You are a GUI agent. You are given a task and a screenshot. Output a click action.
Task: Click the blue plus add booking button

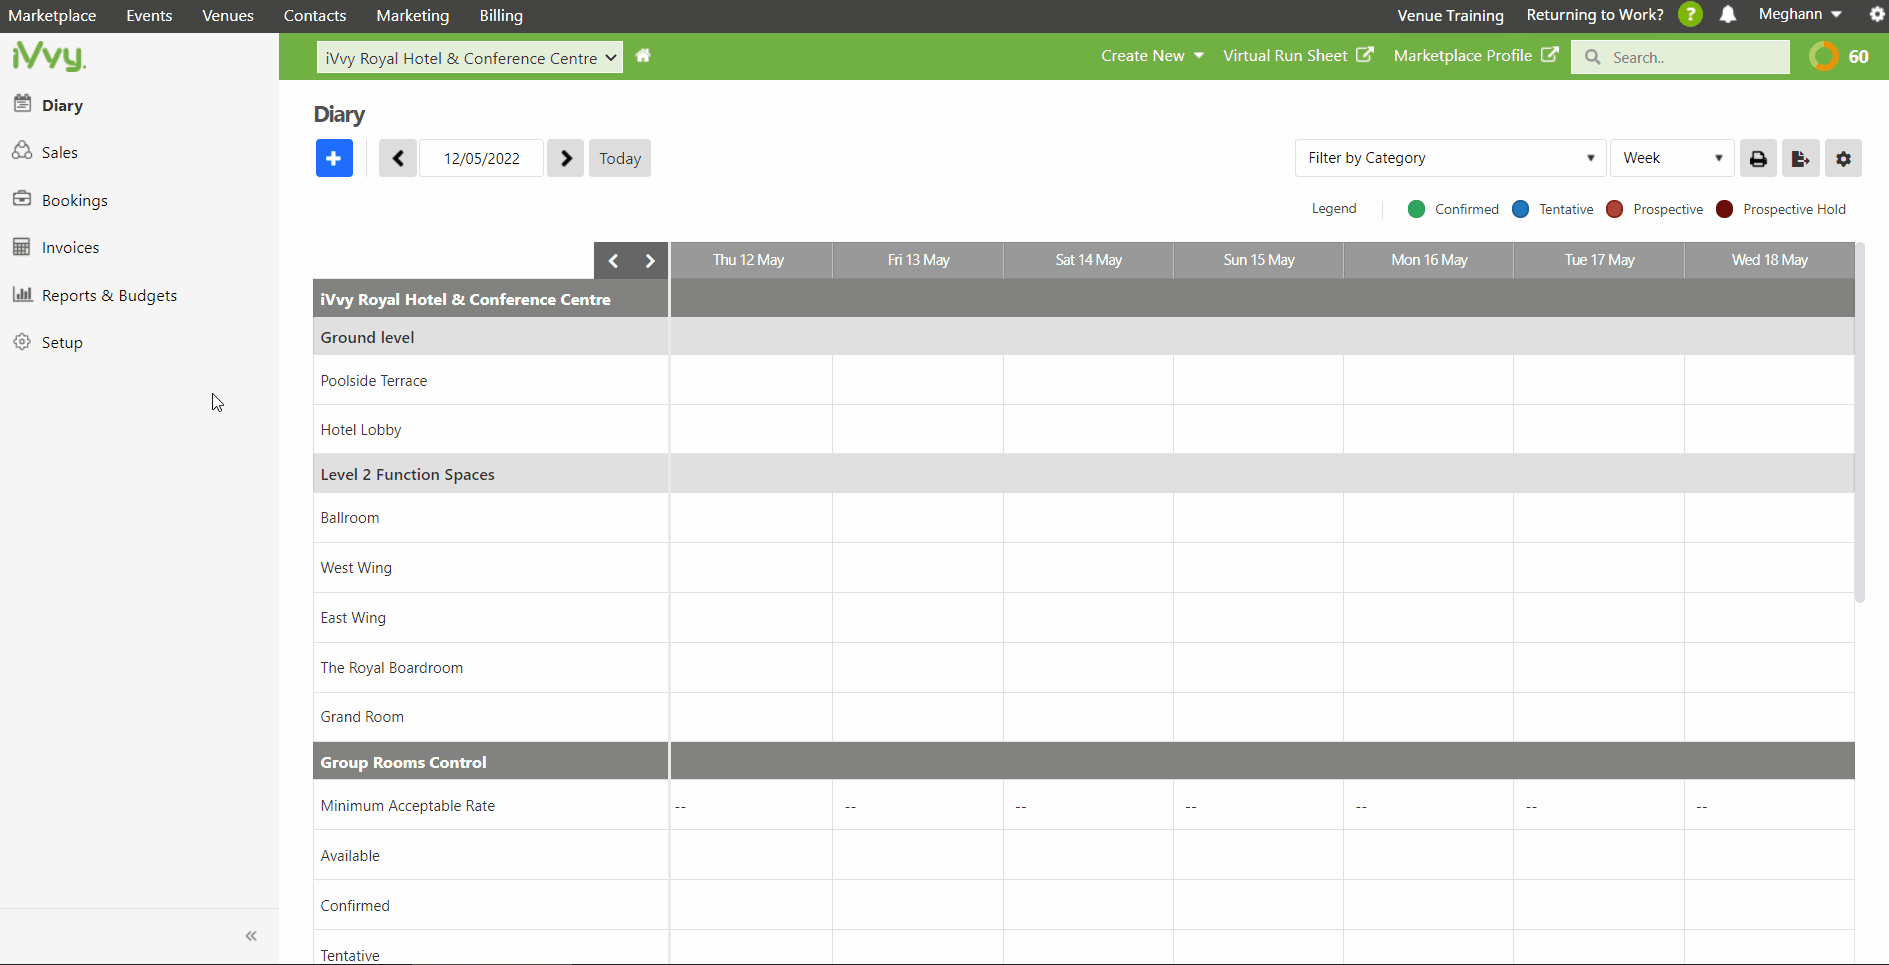pyautogui.click(x=334, y=158)
